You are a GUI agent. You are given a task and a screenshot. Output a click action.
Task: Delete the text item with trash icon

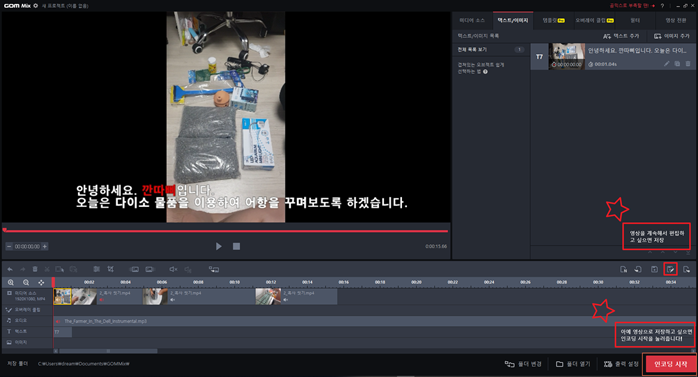(x=688, y=64)
